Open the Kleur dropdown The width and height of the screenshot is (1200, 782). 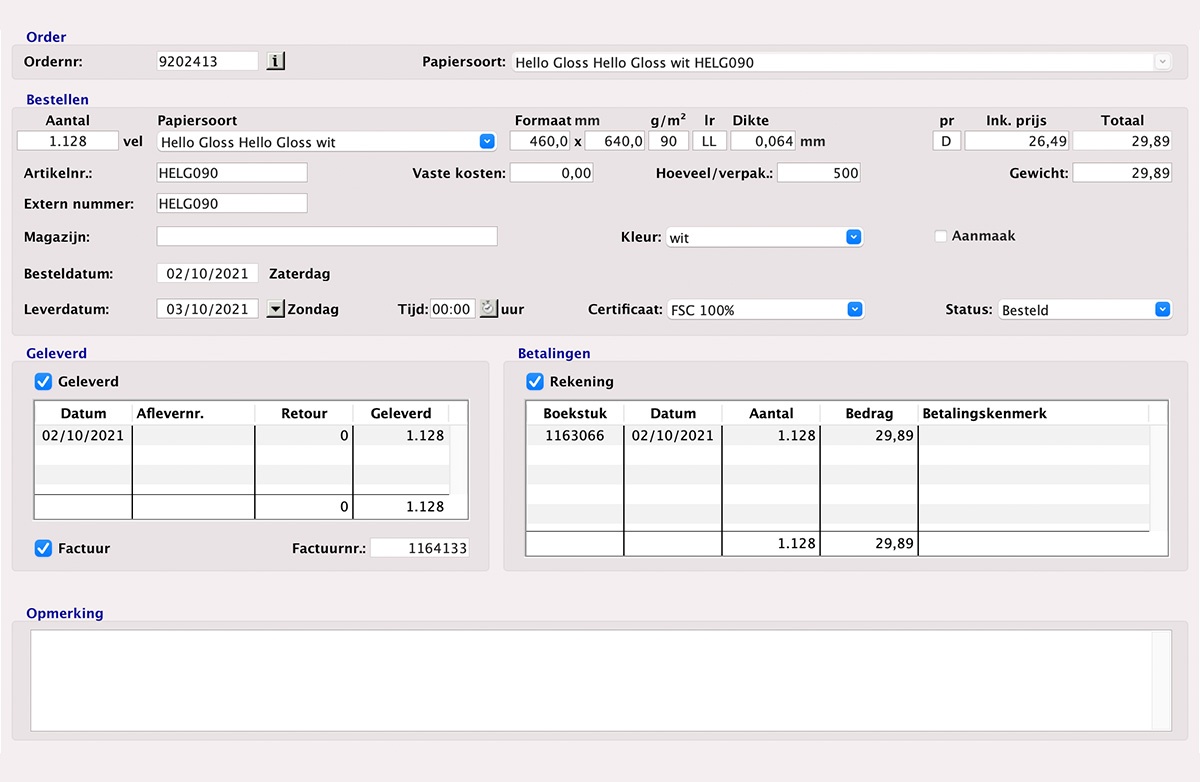click(x=765, y=238)
